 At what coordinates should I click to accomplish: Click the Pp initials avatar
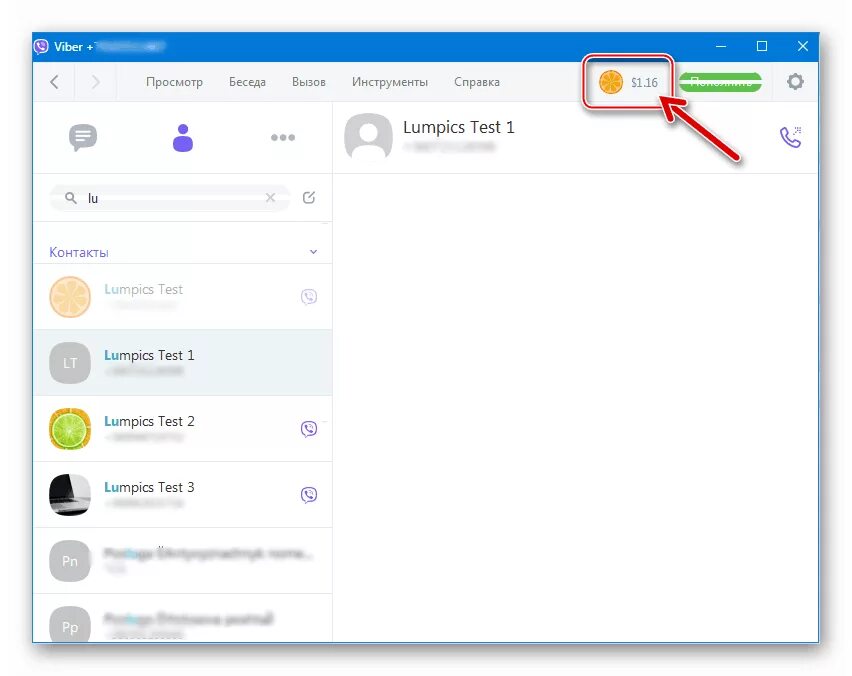70,625
